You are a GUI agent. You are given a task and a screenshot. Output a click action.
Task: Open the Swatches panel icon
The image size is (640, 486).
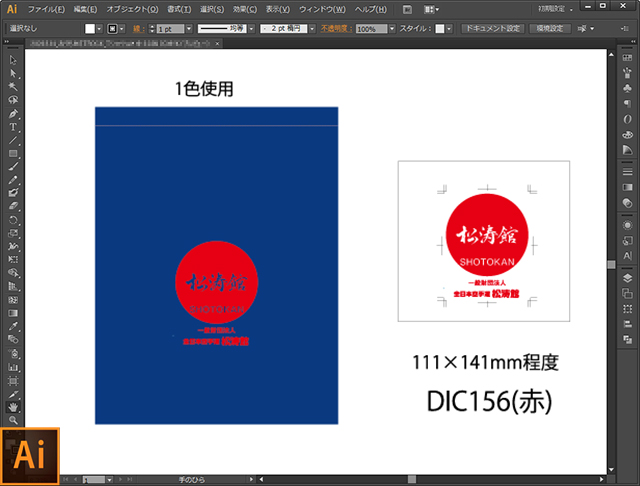pyautogui.click(x=627, y=58)
